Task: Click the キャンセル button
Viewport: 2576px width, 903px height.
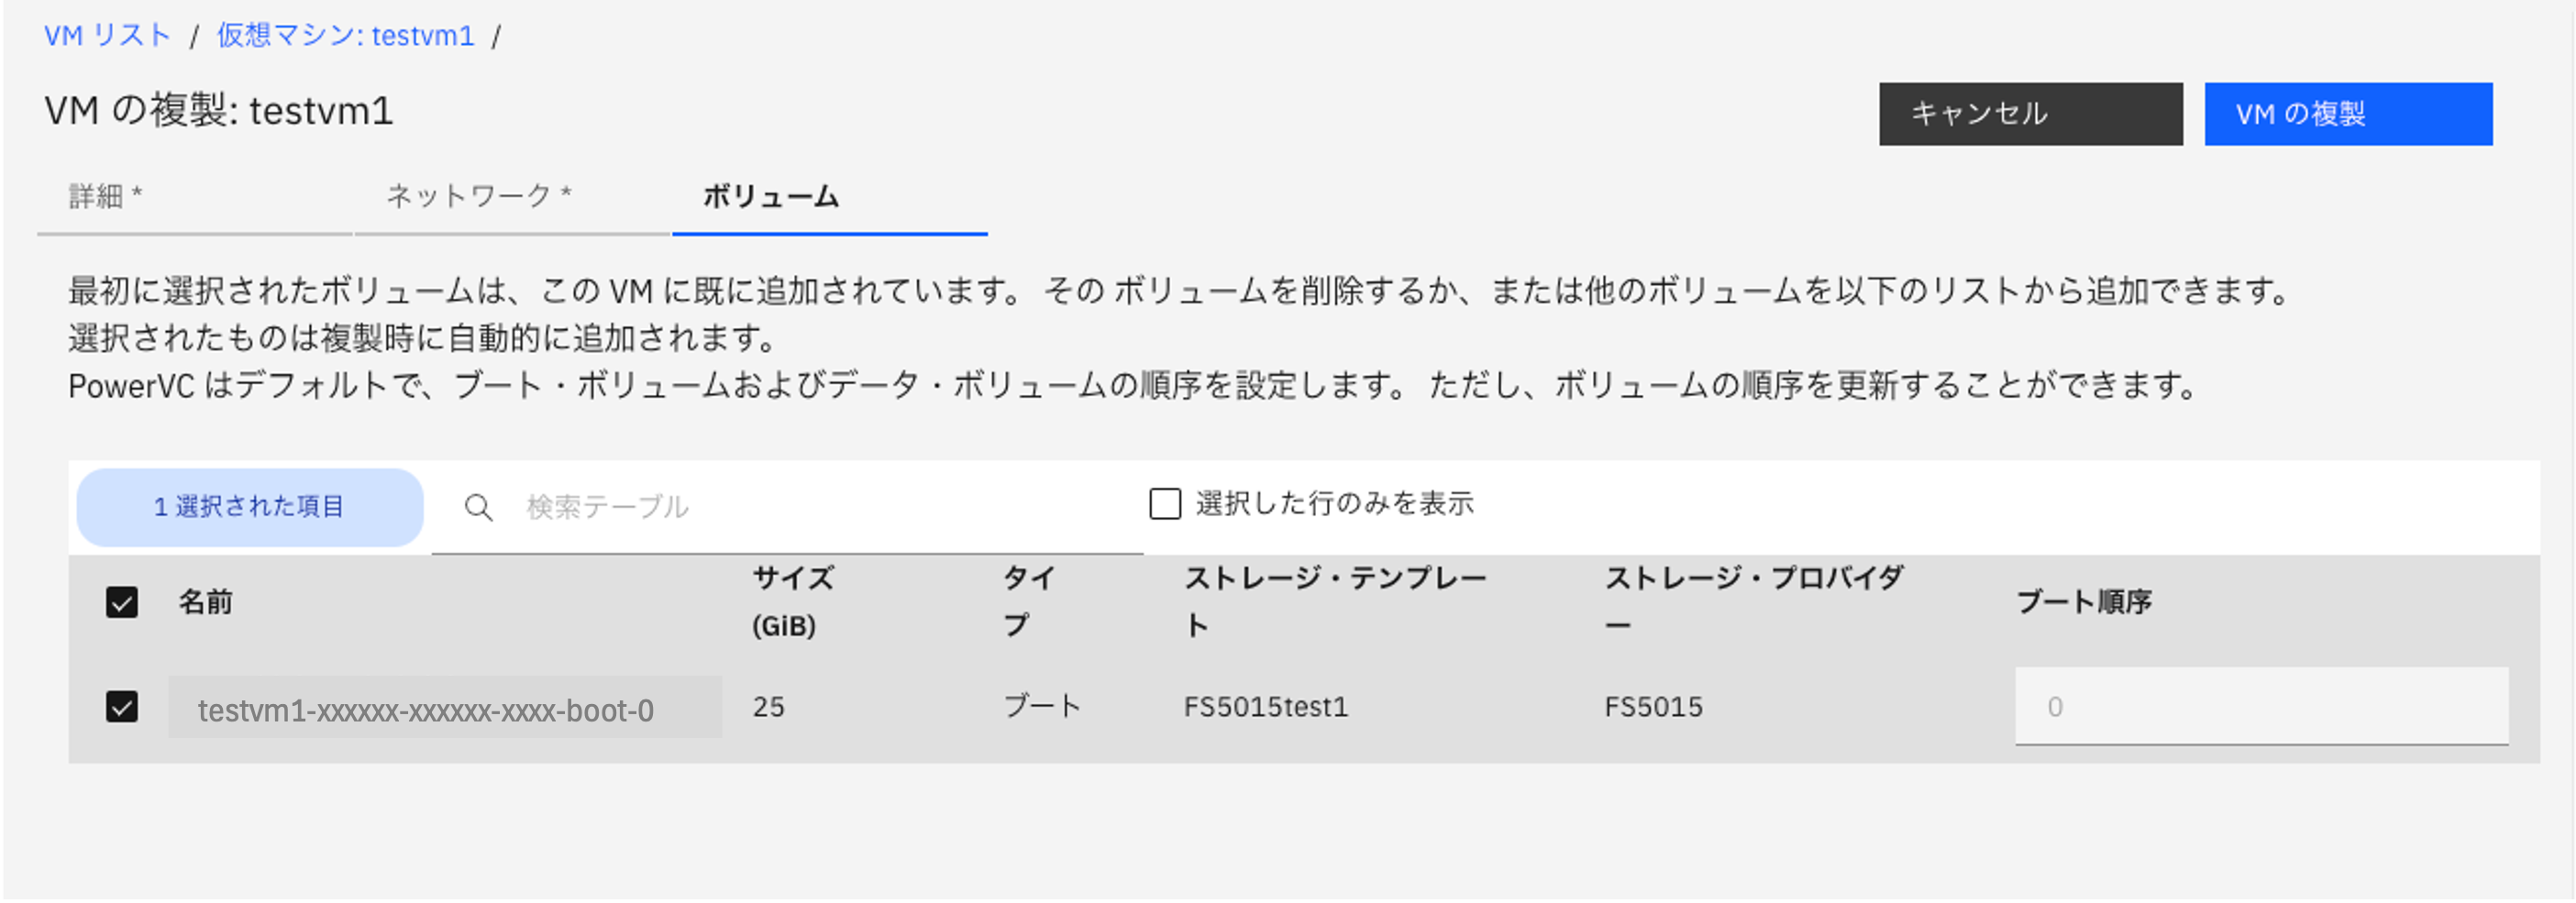Action: click(2030, 114)
